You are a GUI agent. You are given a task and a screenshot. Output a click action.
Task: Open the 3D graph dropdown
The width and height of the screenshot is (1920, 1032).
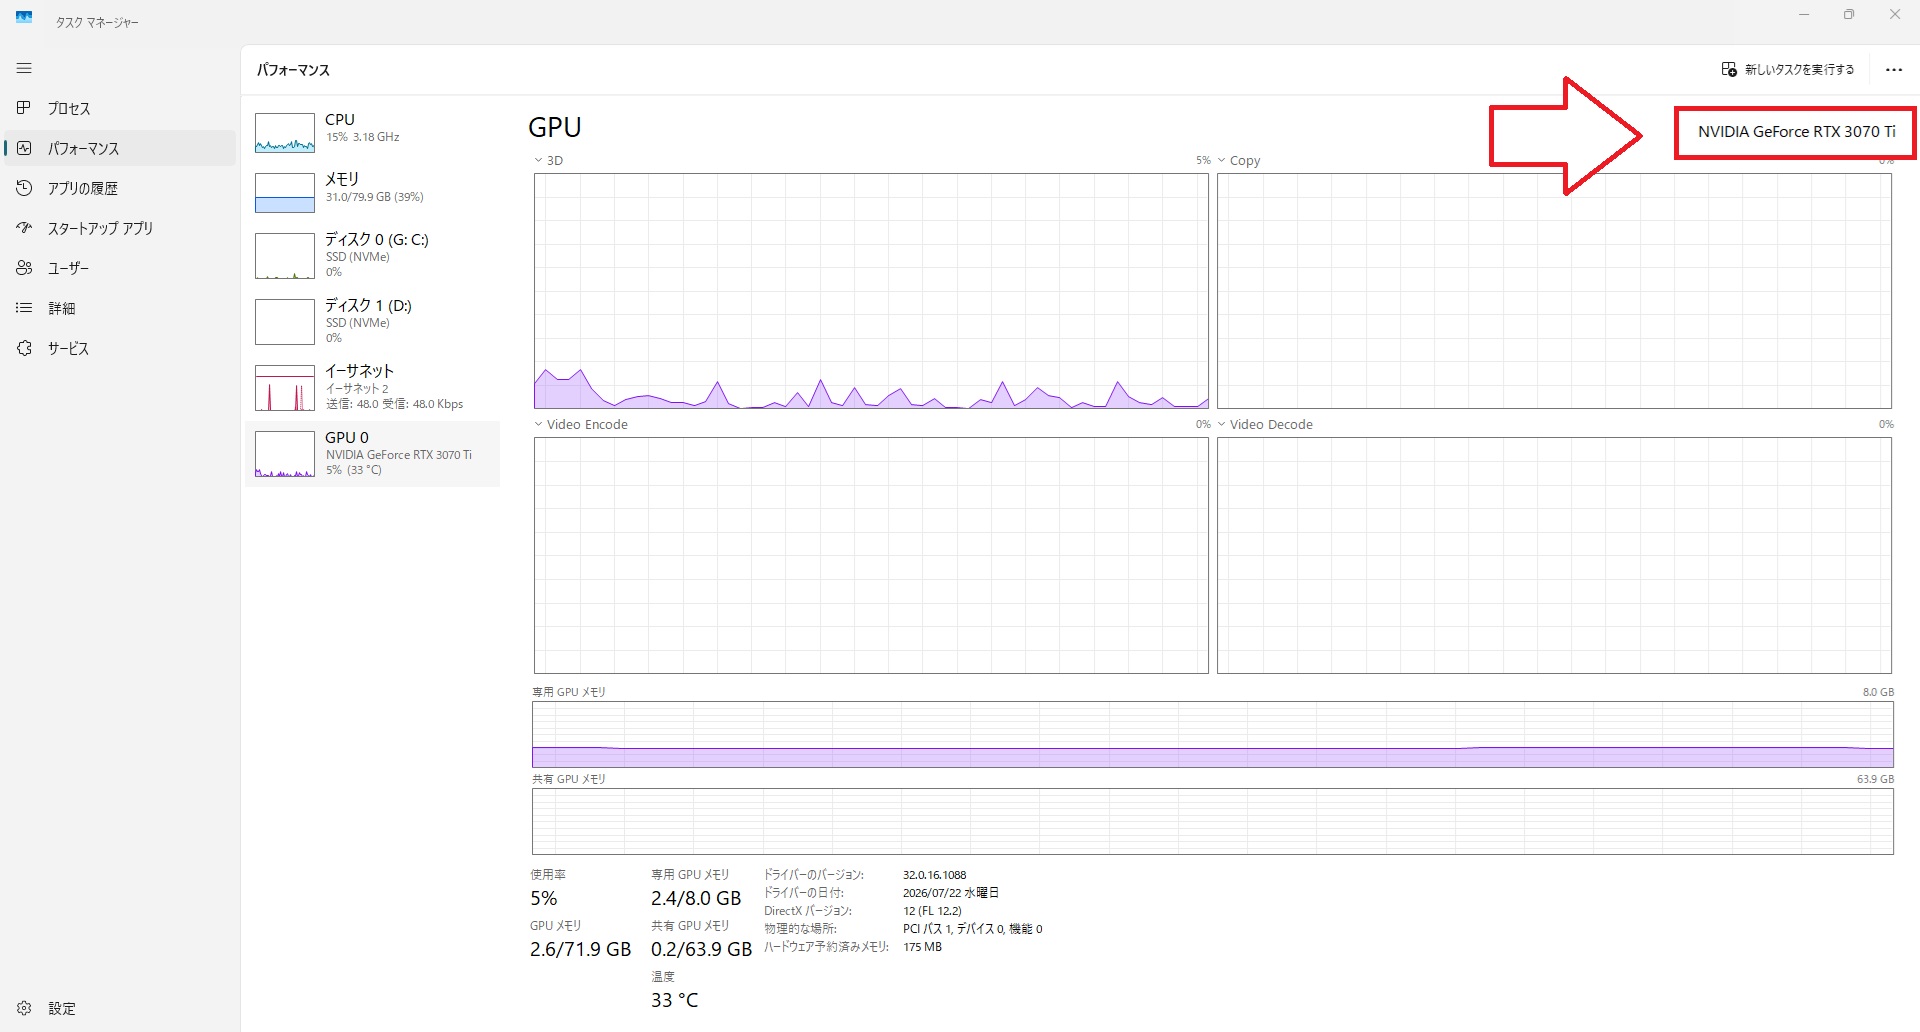click(x=548, y=160)
